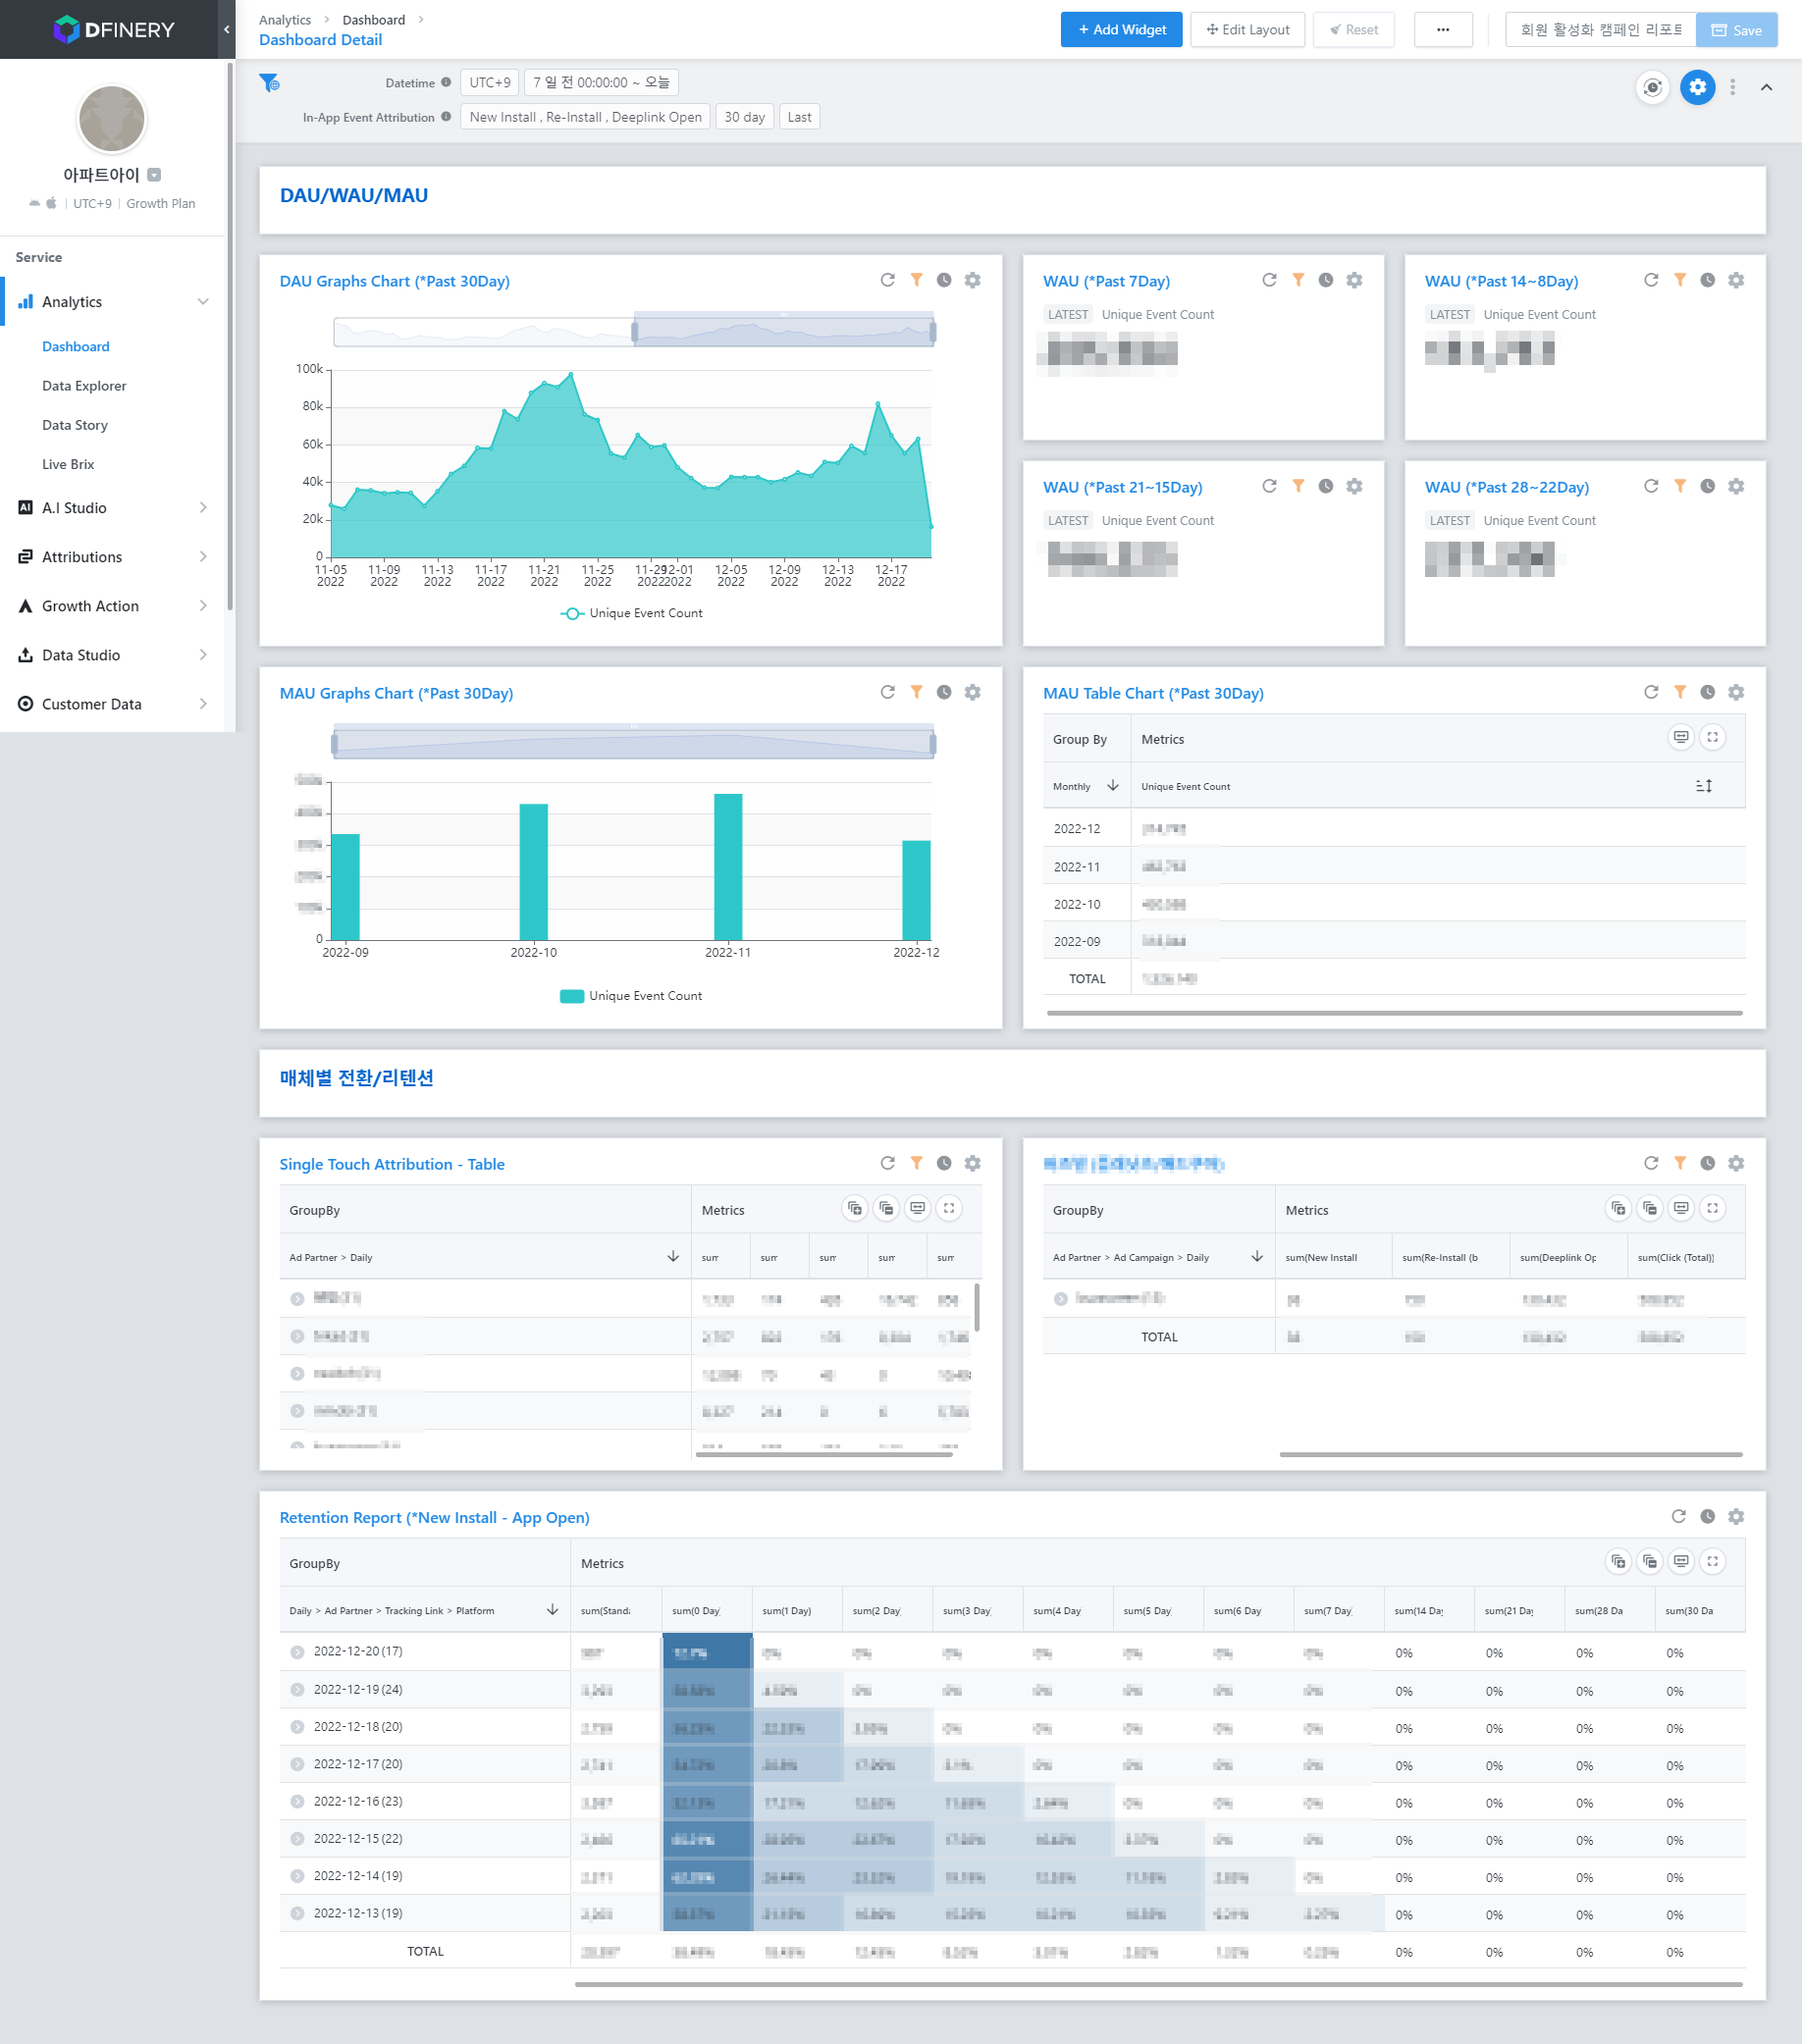The width and height of the screenshot is (1802, 2044).
Task: Expand the 2022-12-20 (17) retention row
Action: point(297,1653)
